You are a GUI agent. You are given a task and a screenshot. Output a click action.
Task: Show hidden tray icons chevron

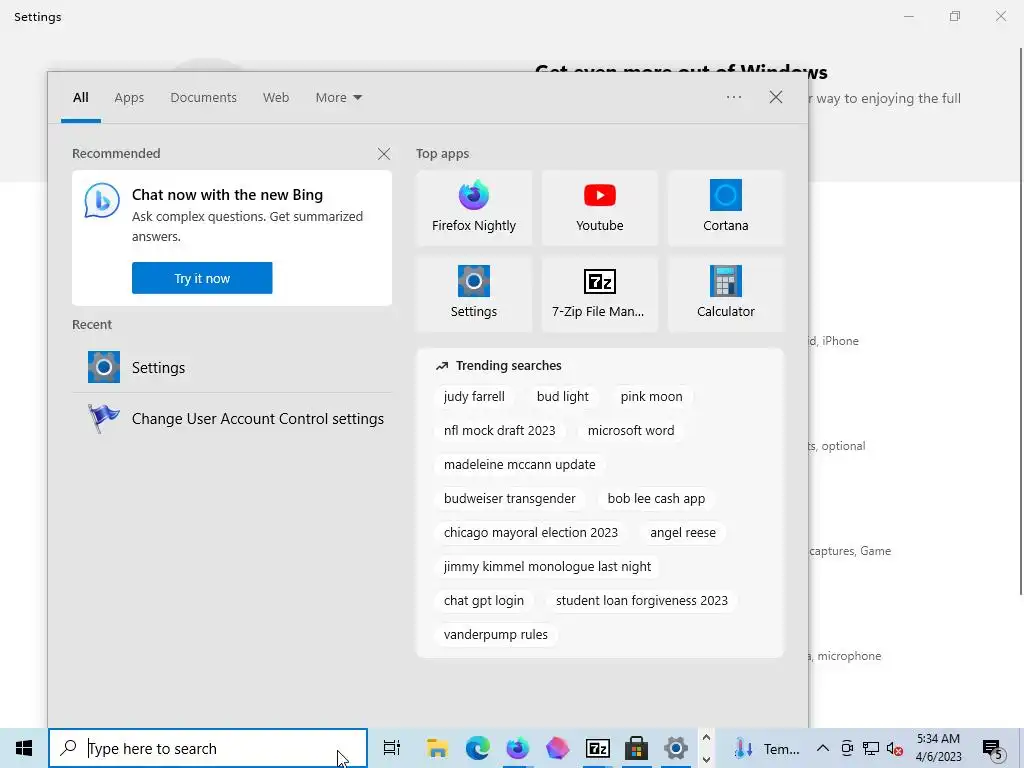[823, 748]
